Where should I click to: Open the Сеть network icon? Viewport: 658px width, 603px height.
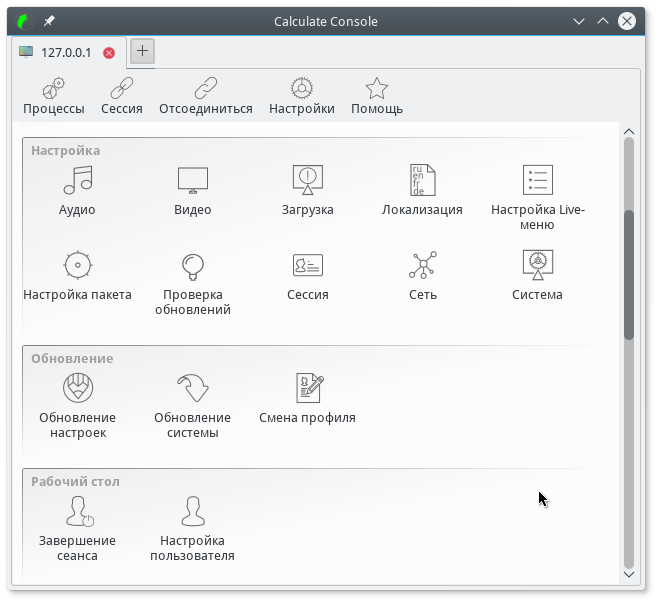tap(422, 266)
